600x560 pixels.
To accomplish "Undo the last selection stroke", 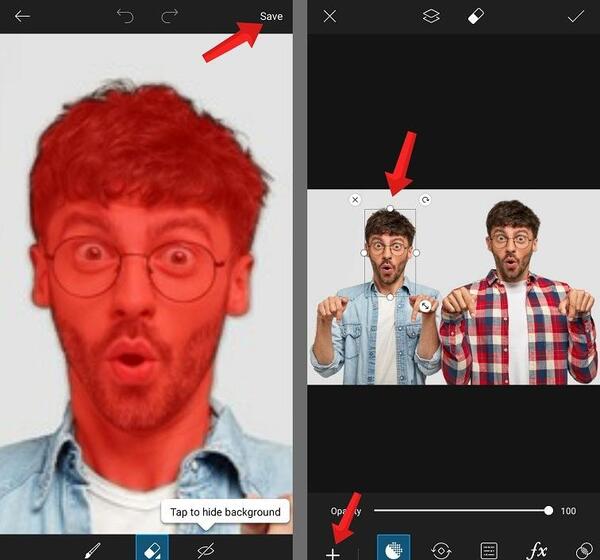I will 125,16.
